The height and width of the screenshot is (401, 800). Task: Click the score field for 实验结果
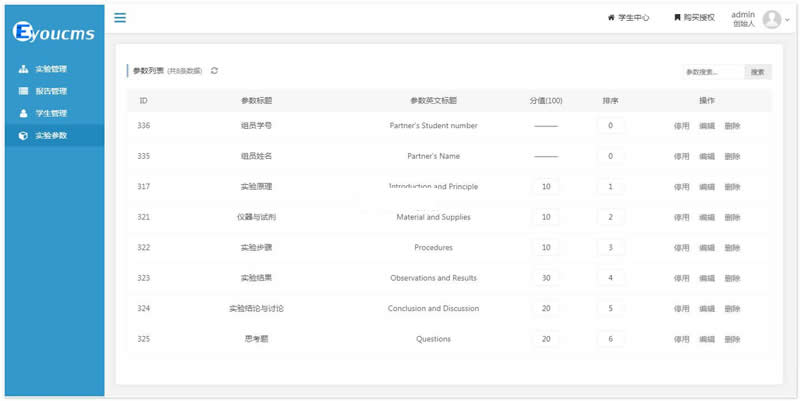(x=546, y=278)
